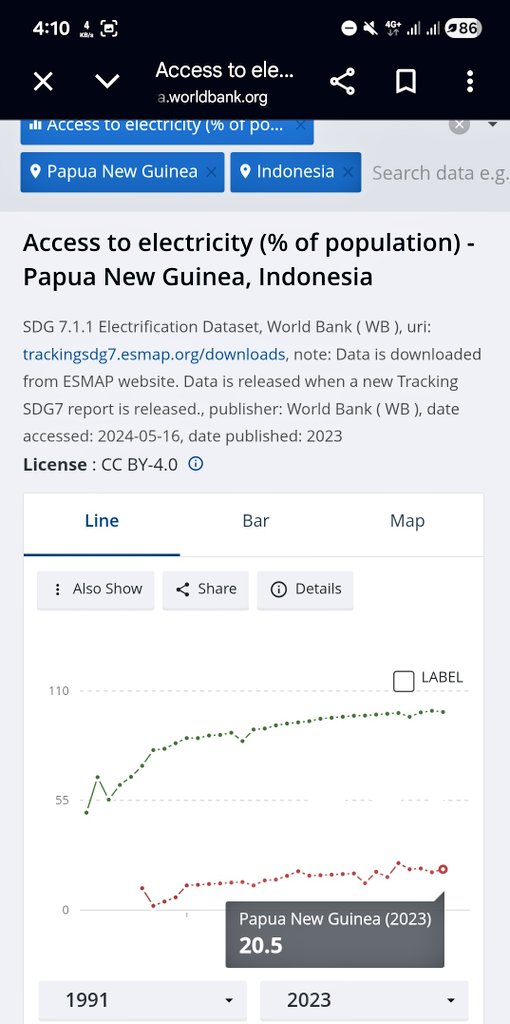Expand the selection dropdown arrow beside clear
510x1024 pixels.
(x=493, y=124)
